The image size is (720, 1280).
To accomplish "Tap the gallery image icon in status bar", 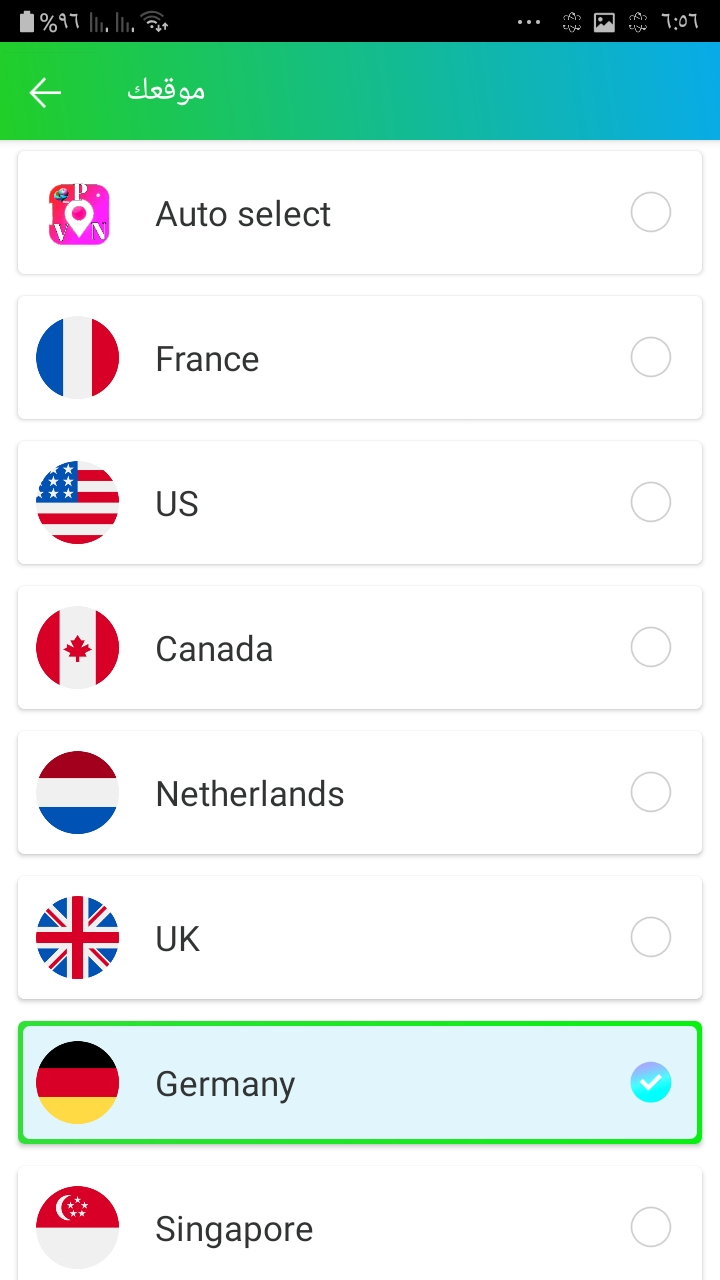I will click(x=604, y=22).
